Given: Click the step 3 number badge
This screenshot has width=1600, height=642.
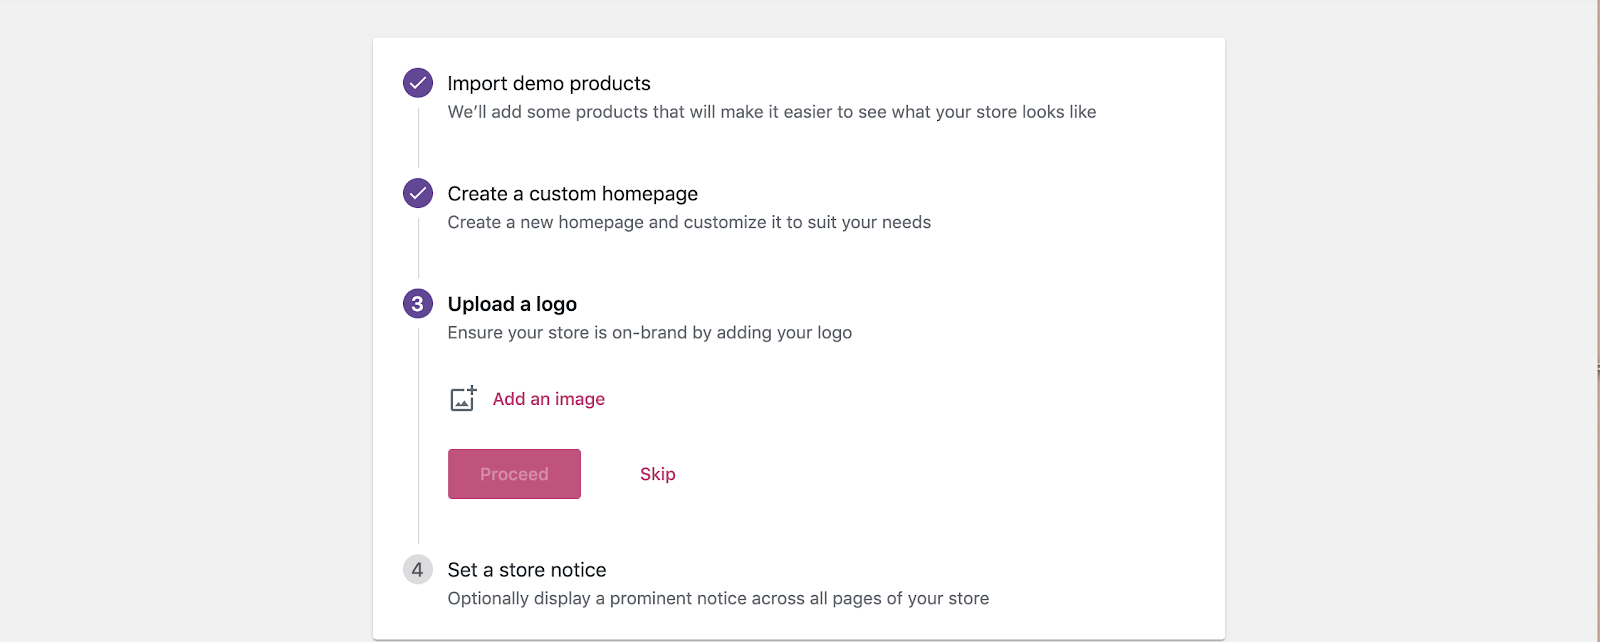Looking at the screenshot, I should 418,303.
